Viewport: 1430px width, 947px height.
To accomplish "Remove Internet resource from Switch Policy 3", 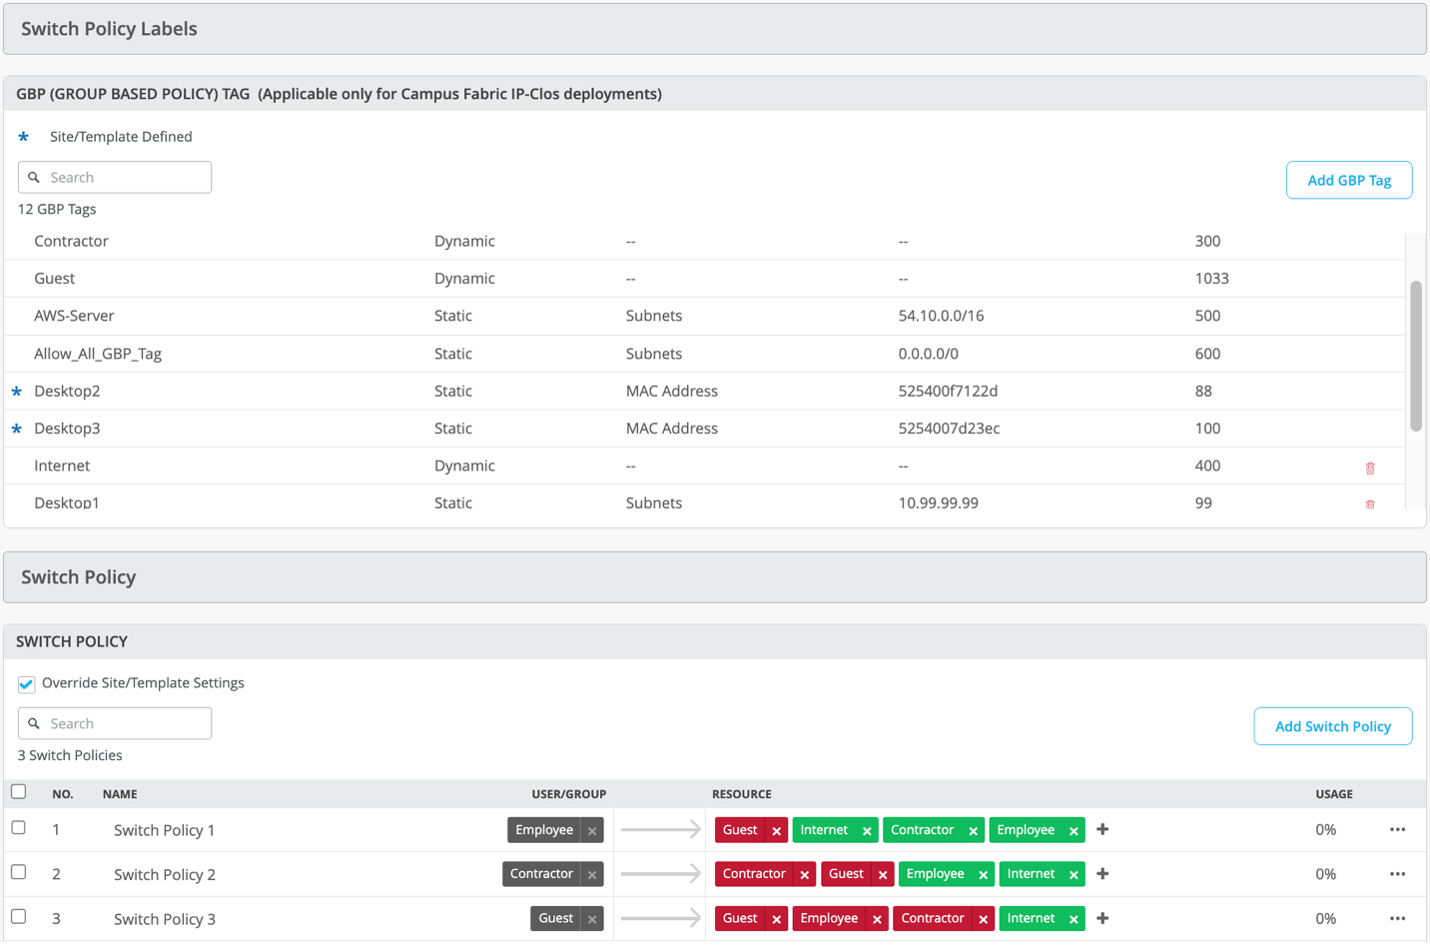I will coord(1073,919).
